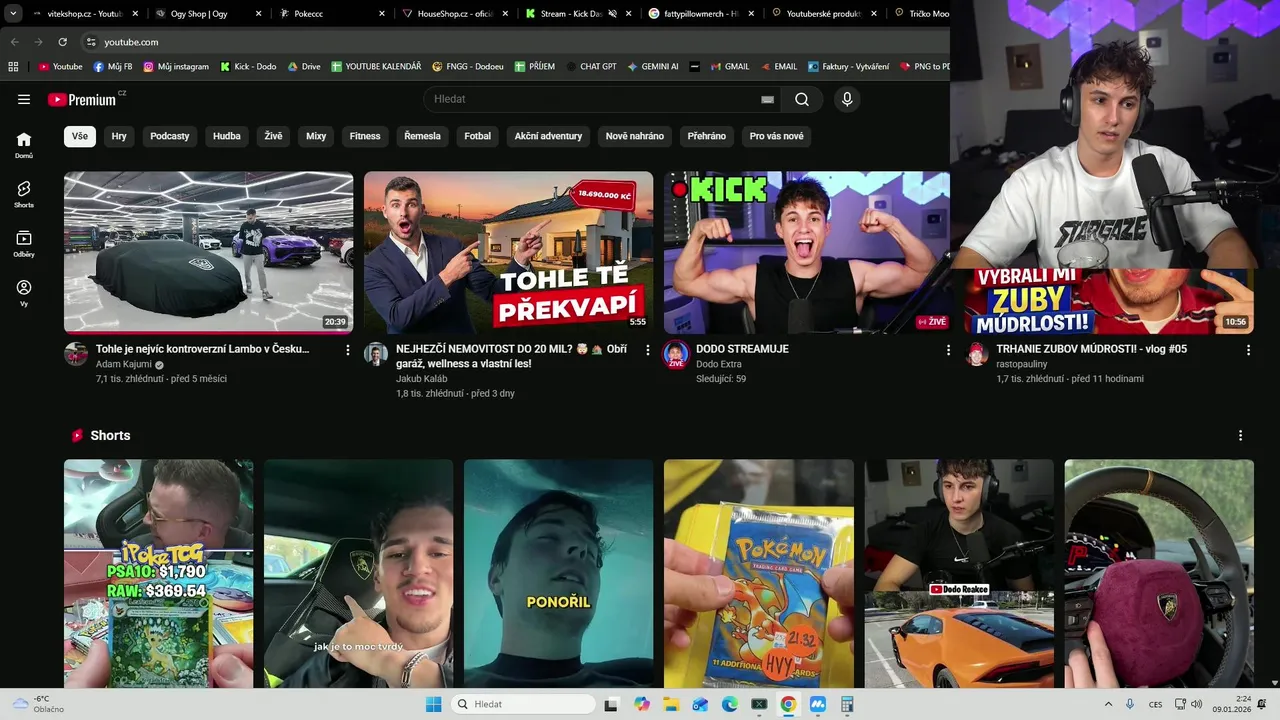Viewport: 1280px width, 720px height.
Task: Open Shorts from the left sidebar
Action: 24,194
